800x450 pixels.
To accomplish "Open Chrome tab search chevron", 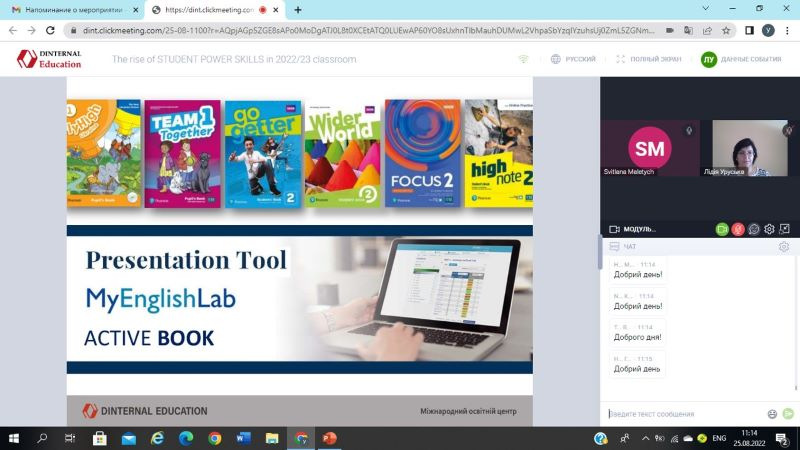I will (706, 9).
